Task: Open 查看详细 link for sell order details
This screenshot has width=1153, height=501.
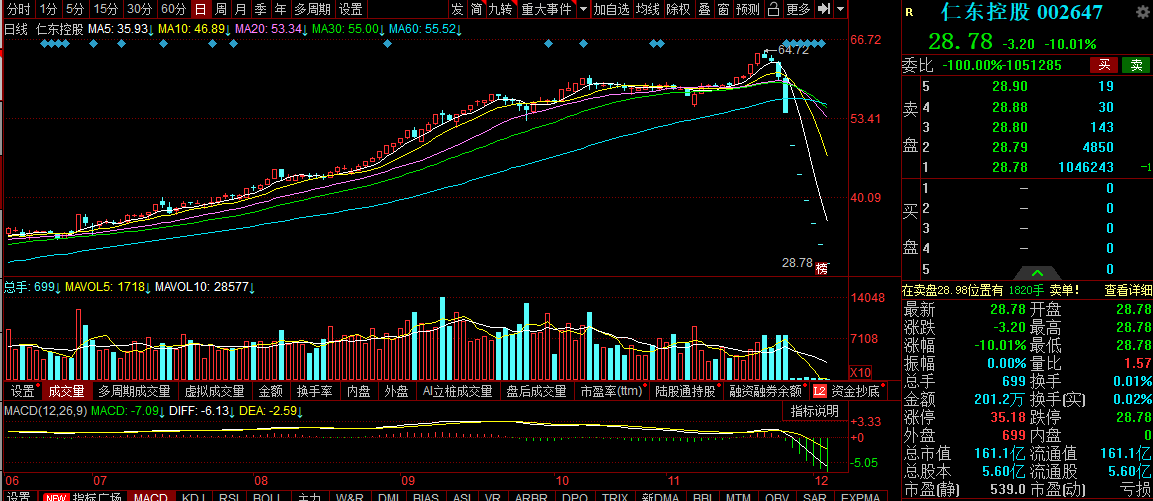Action: coord(1127,290)
